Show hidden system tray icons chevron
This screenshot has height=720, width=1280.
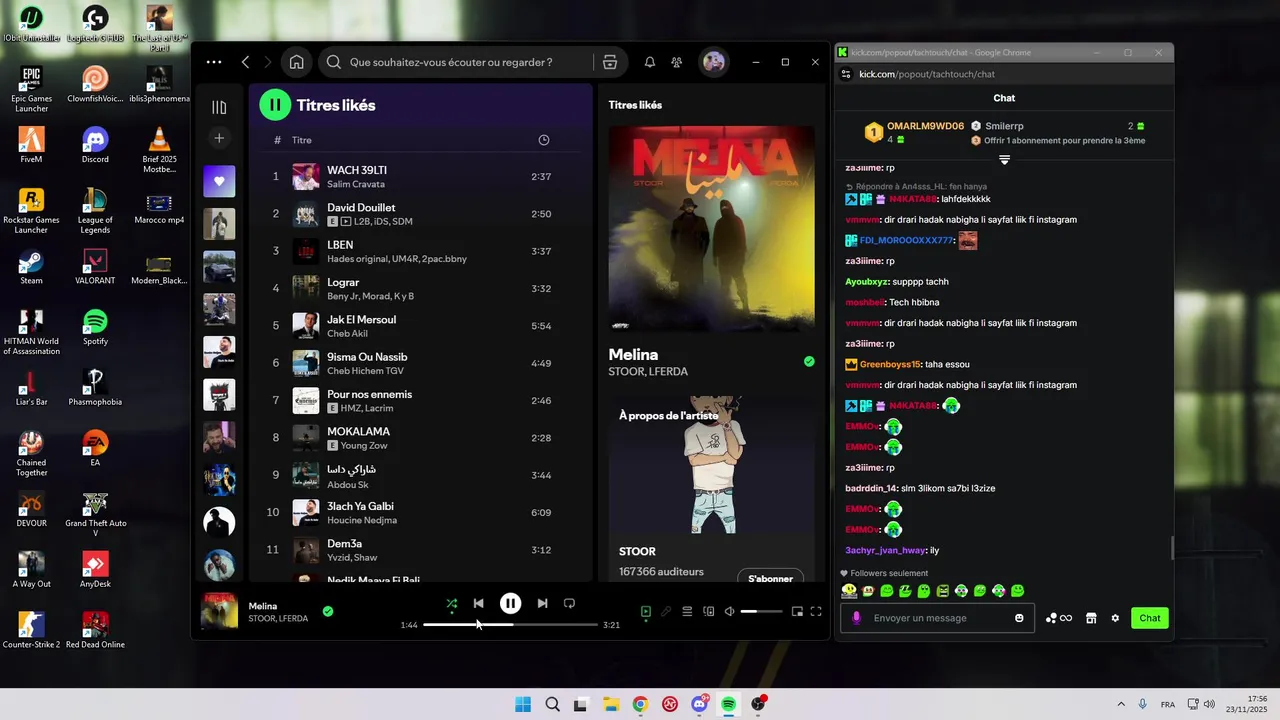click(1120, 704)
